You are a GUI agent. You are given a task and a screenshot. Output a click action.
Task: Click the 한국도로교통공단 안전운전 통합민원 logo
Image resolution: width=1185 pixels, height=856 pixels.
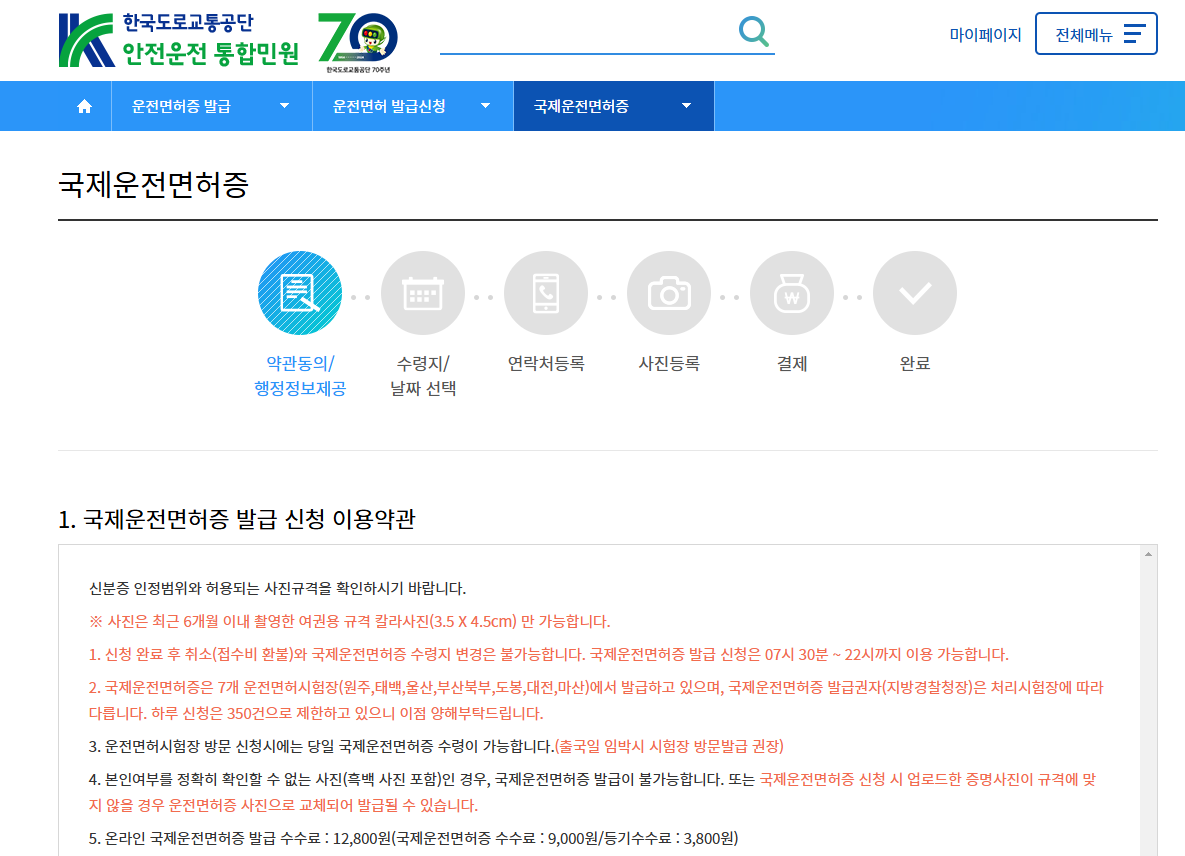click(x=179, y=39)
